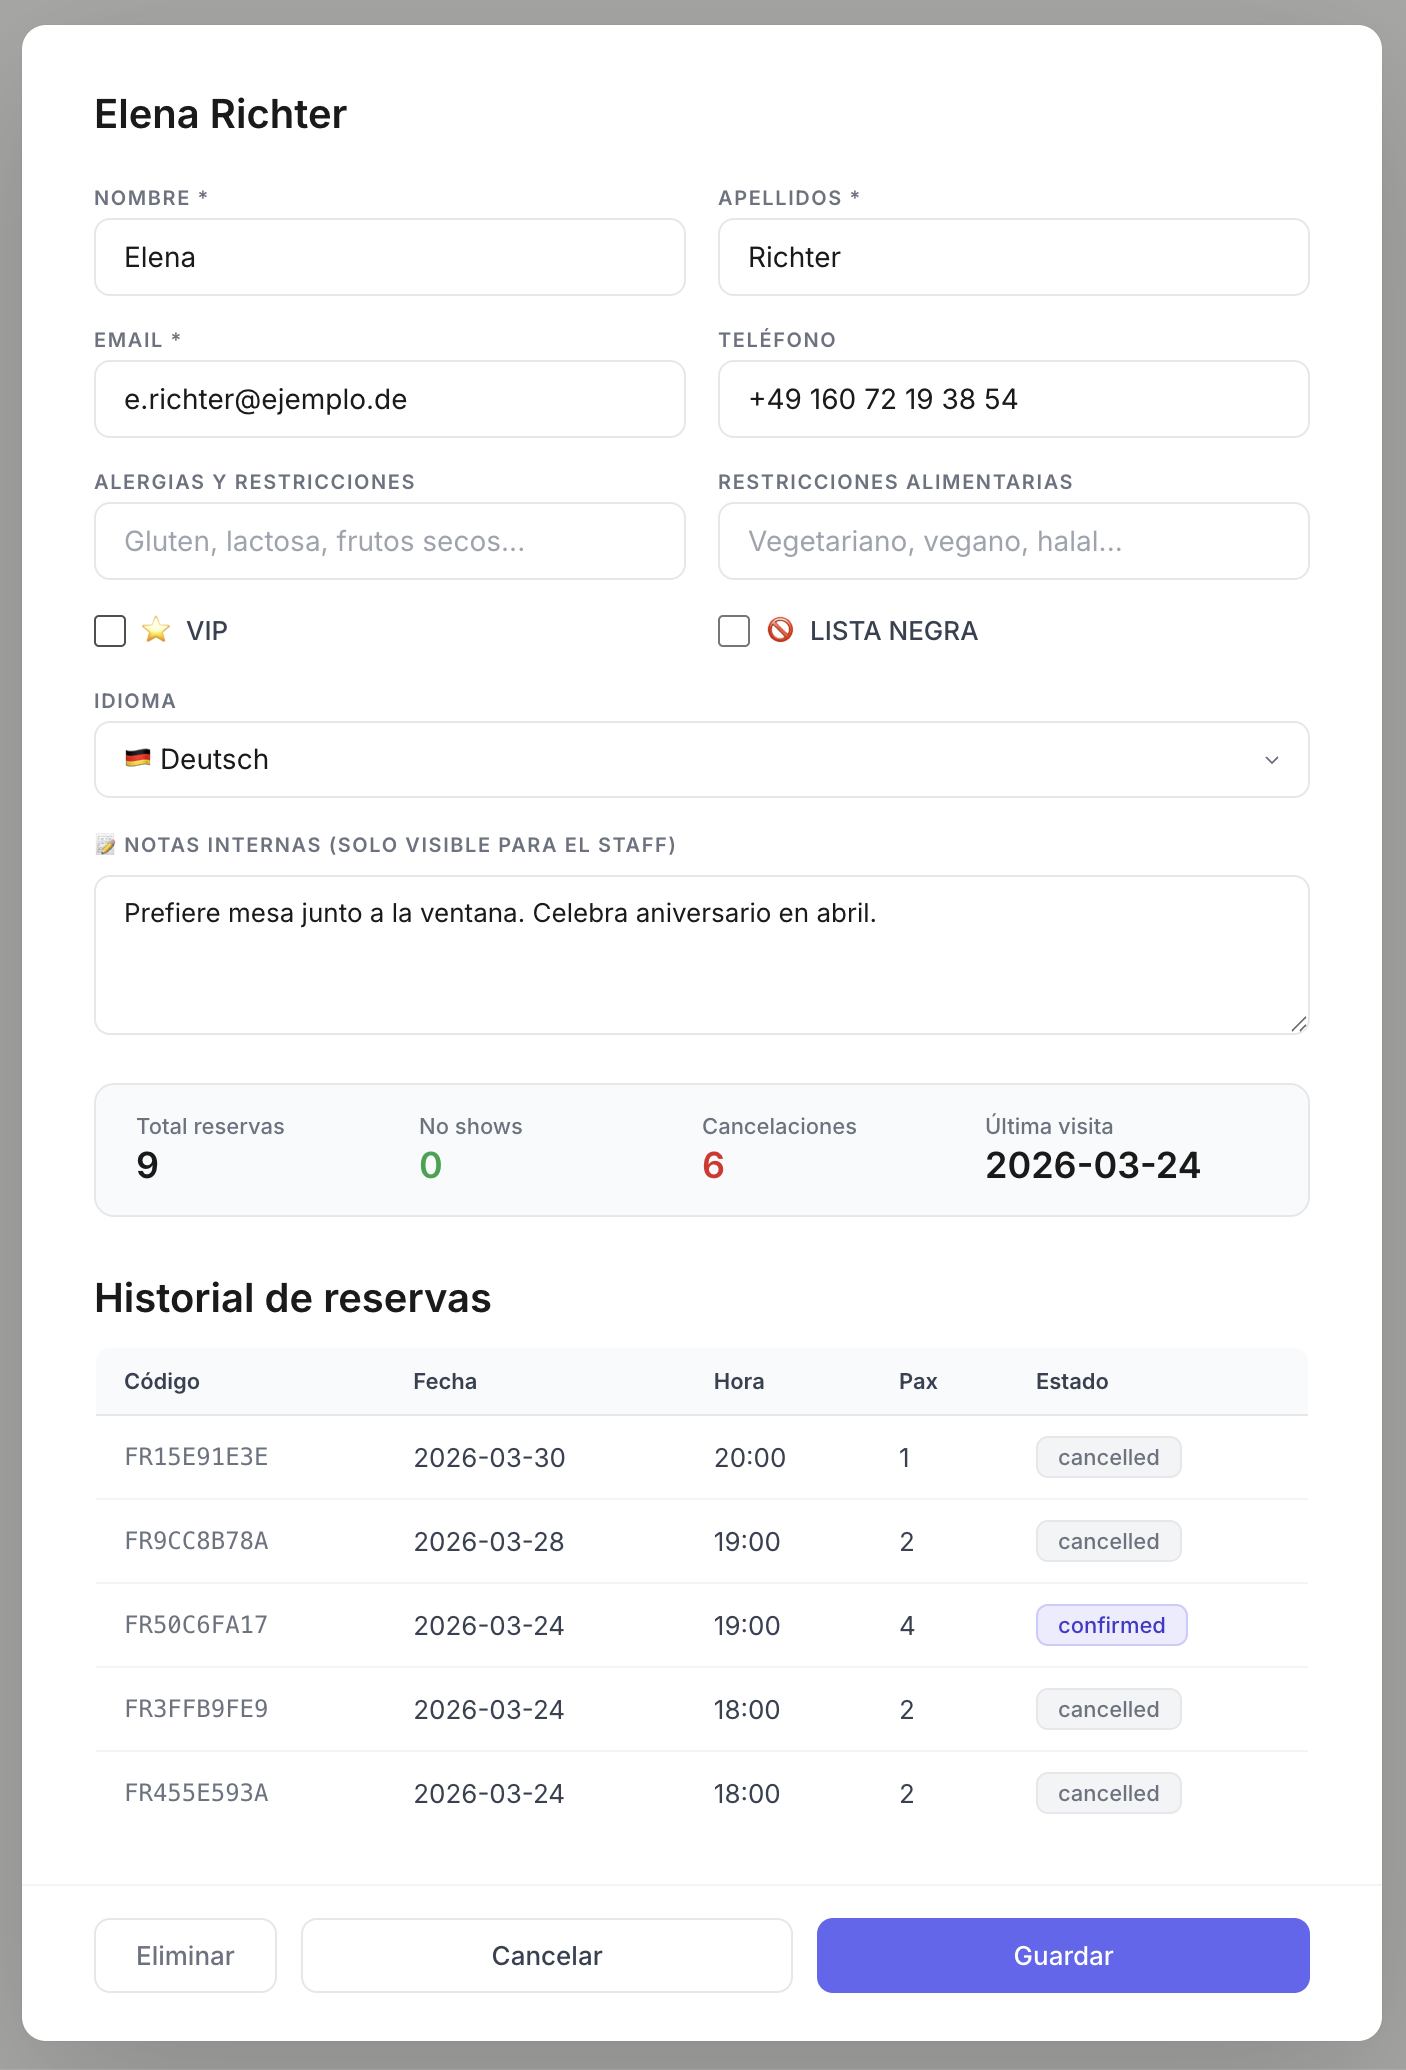The image size is (1406, 2070).
Task: Click the Hora column header
Action: coord(739,1381)
